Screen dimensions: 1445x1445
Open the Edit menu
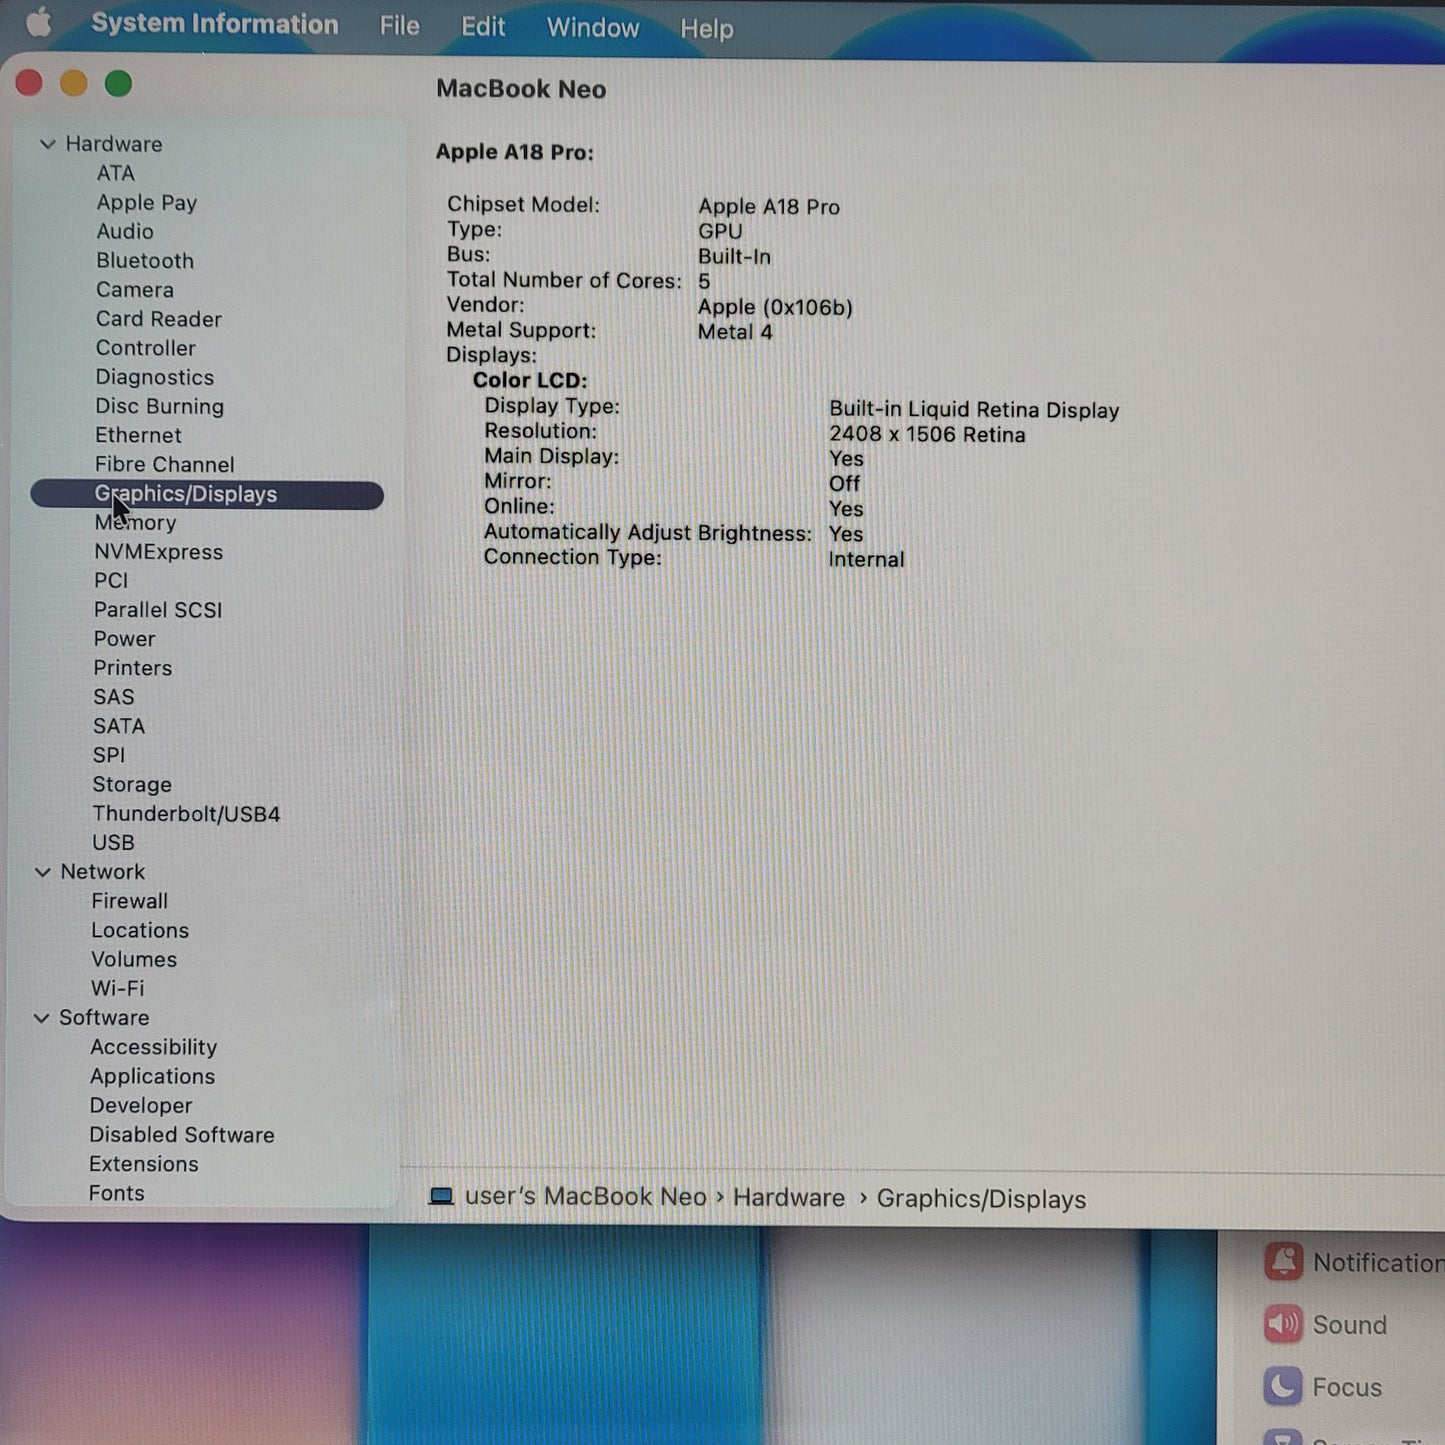pyautogui.click(x=483, y=27)
